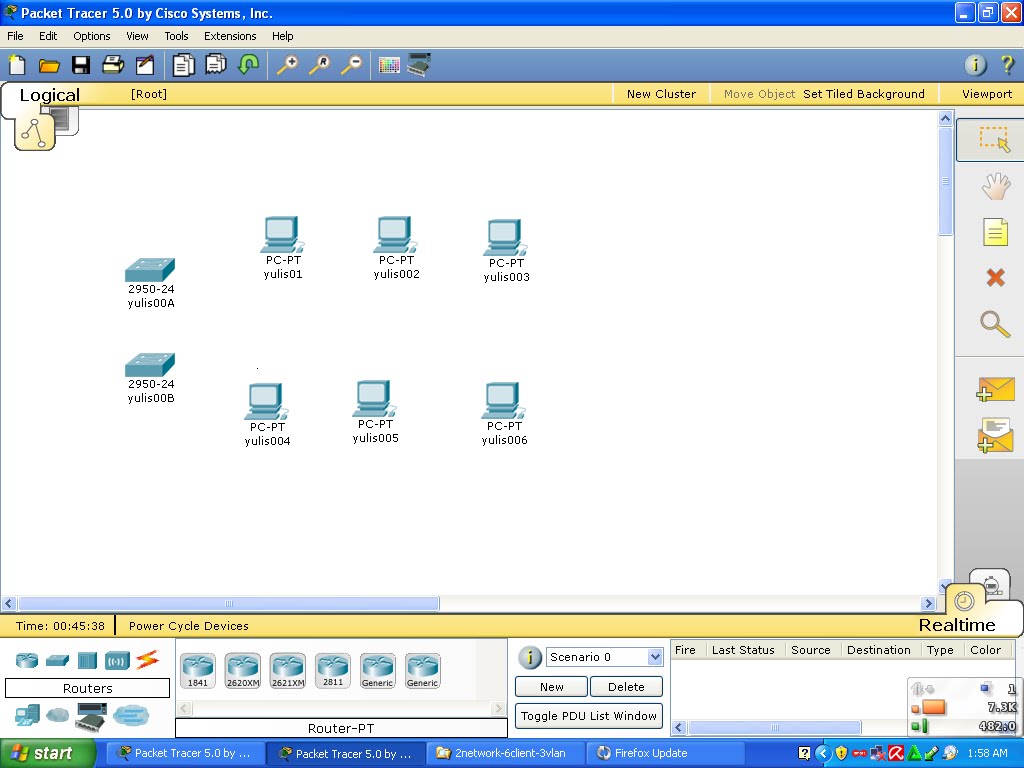The image size is (1024, 768).
Task: Select the Routers category icon
Action: 27,660
